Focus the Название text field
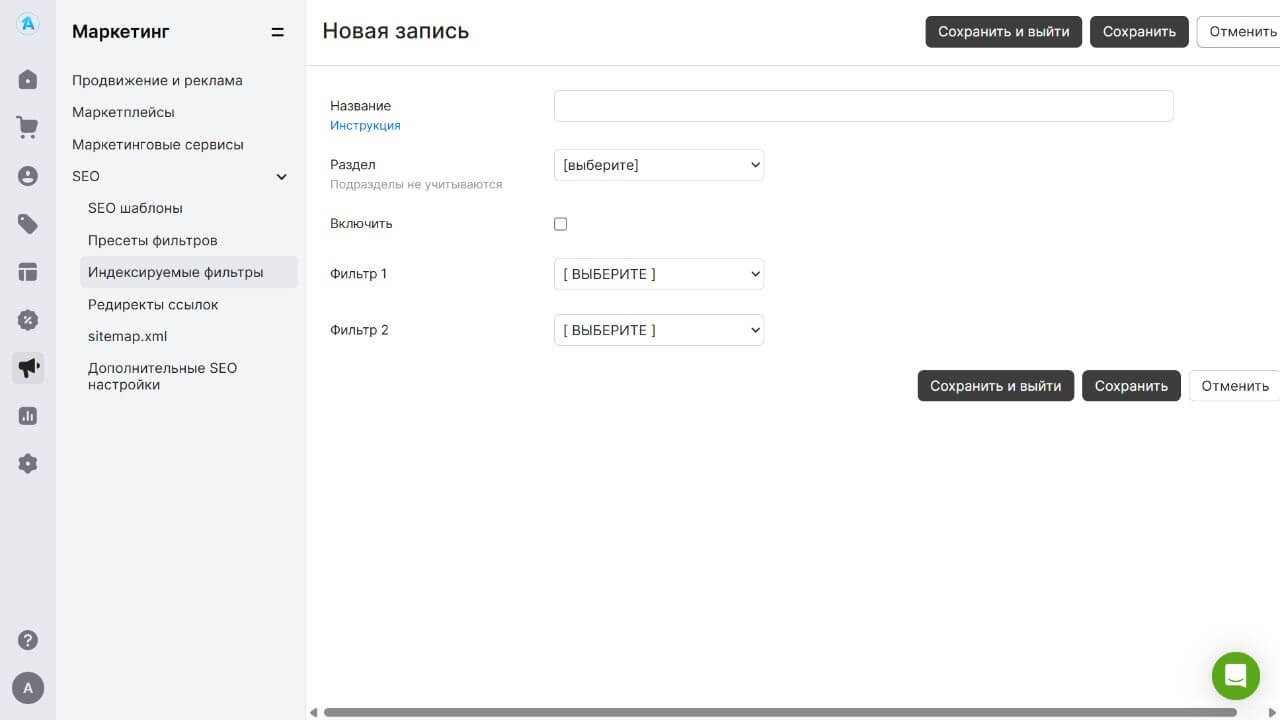 (864, 106)
